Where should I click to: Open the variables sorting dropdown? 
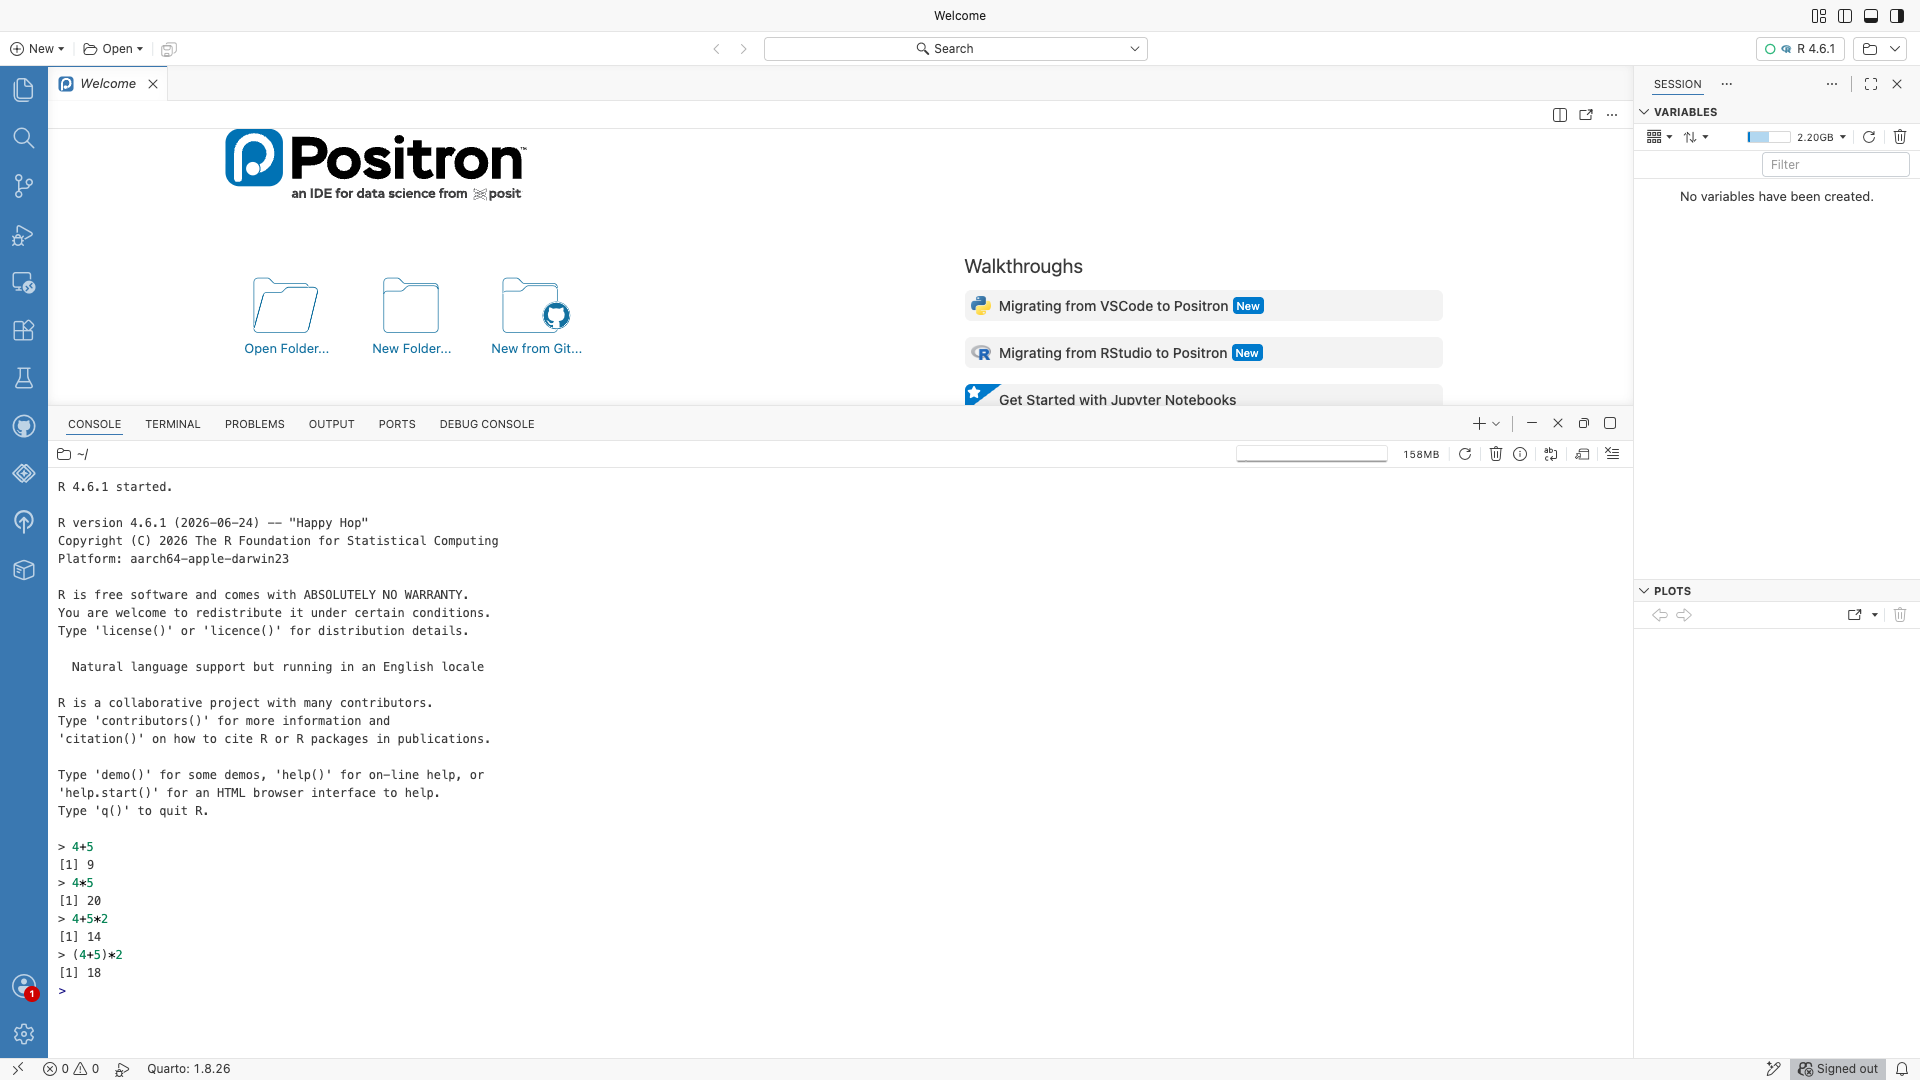point(1696,137)
